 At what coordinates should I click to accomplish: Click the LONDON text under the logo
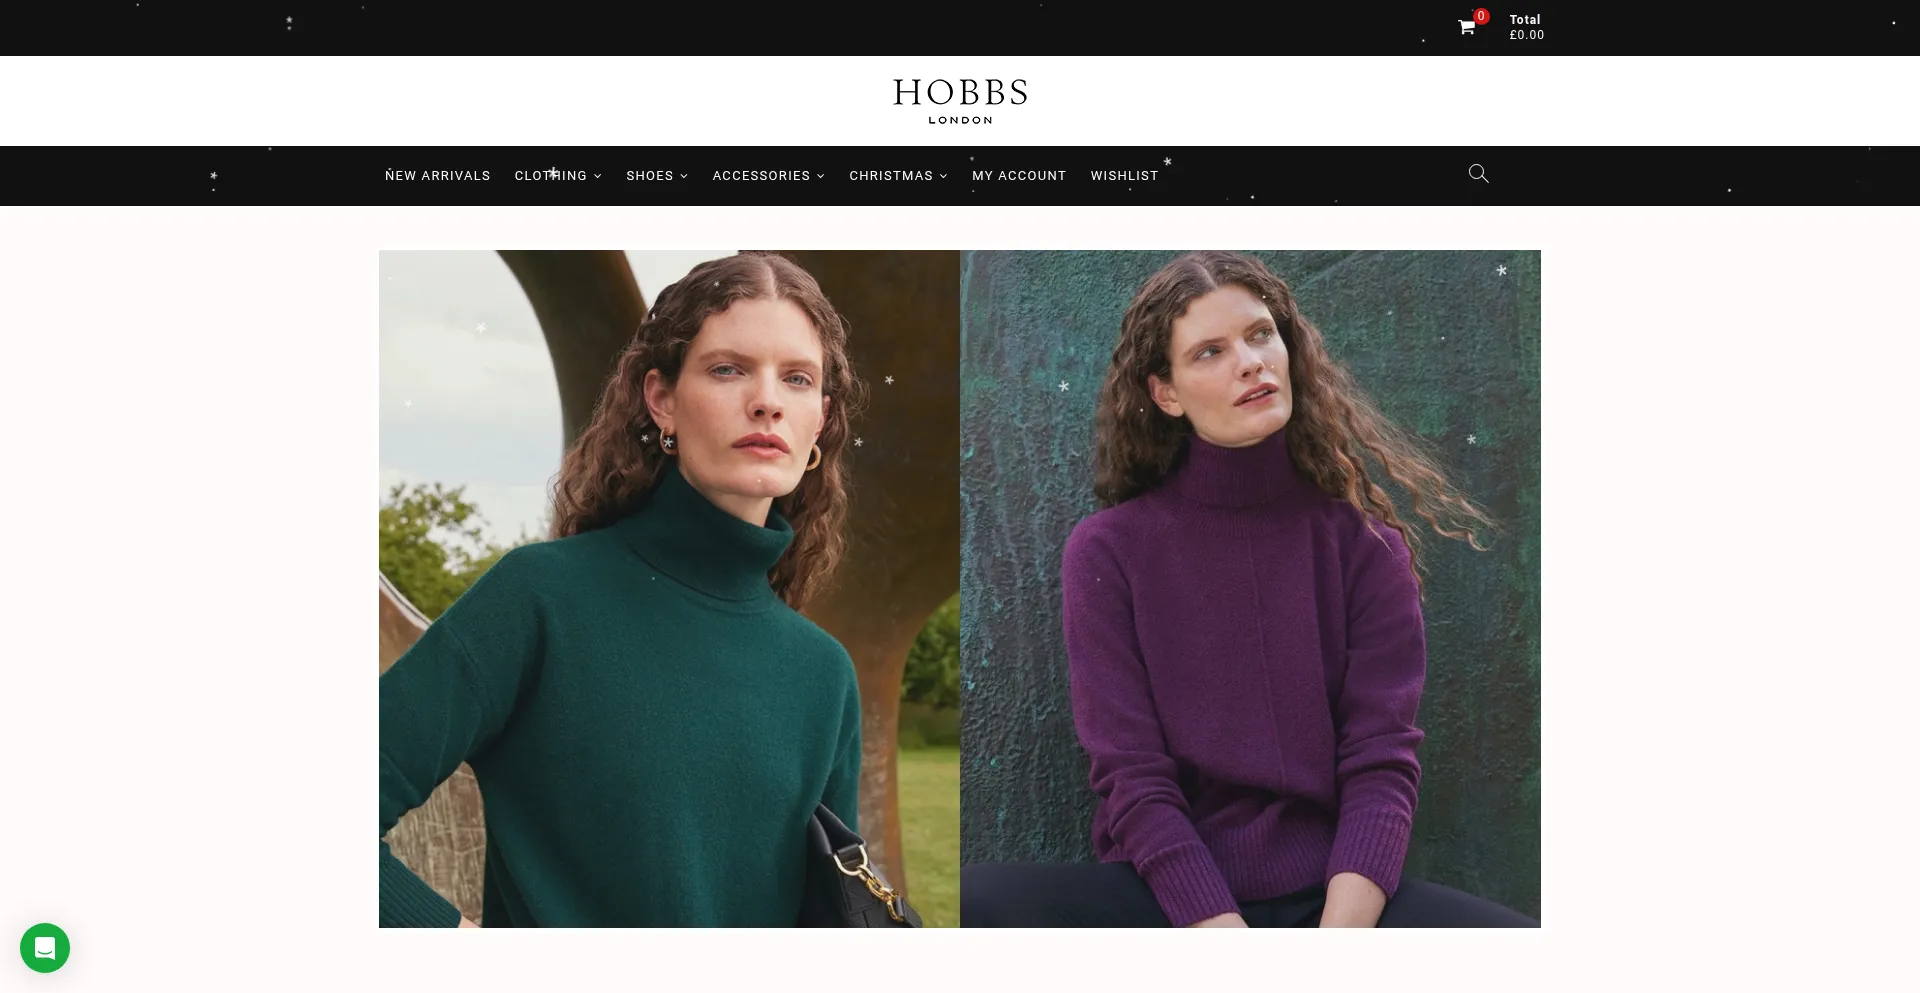pyautogui.click(x=960, y=120)
